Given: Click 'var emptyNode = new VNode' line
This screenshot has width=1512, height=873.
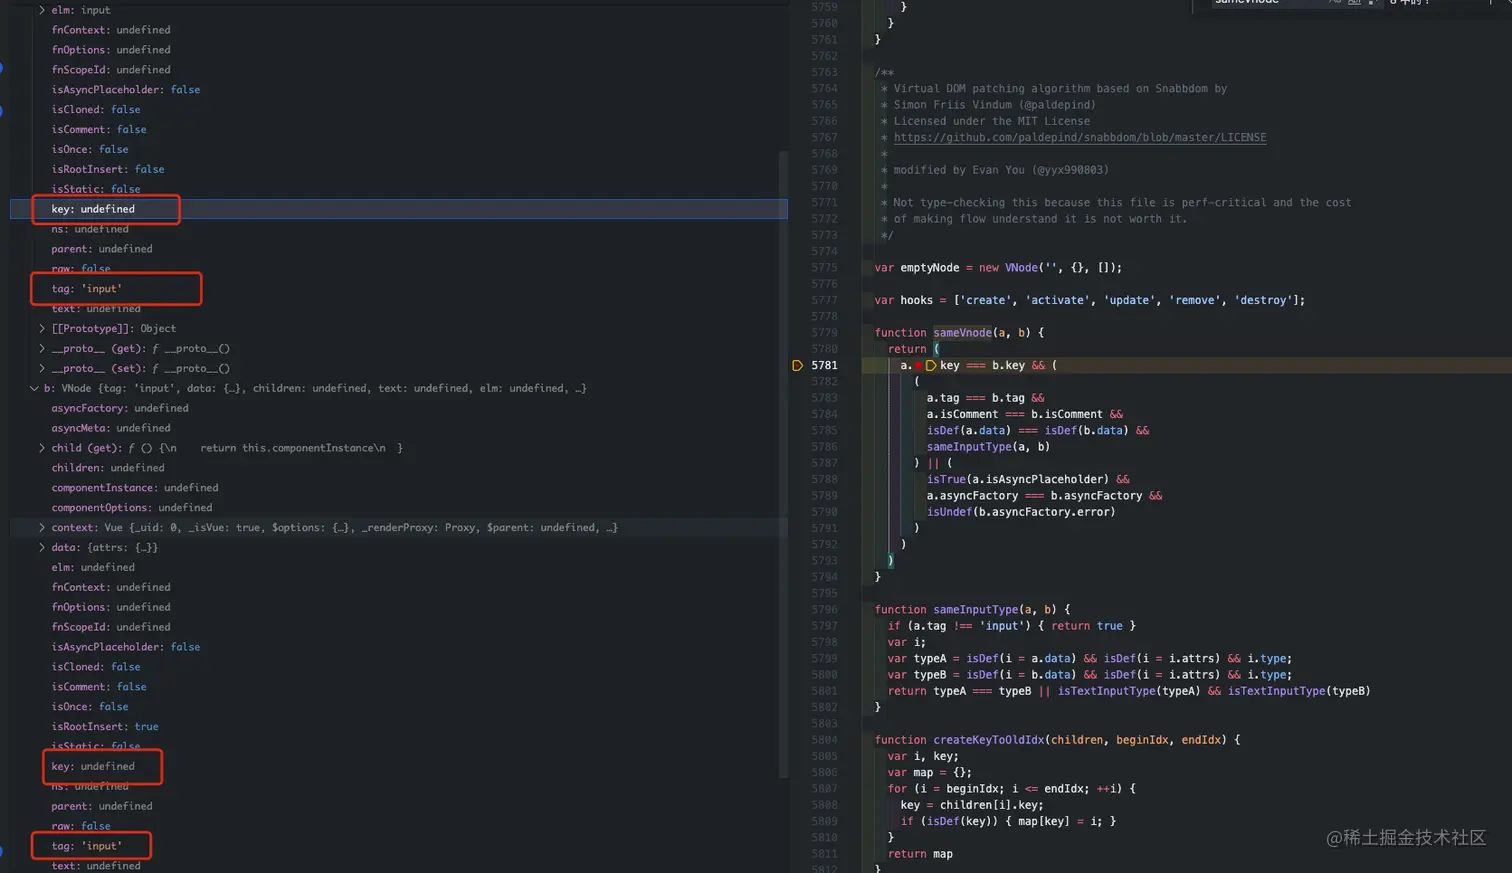Looking at the screenshot, I should 998,268.
